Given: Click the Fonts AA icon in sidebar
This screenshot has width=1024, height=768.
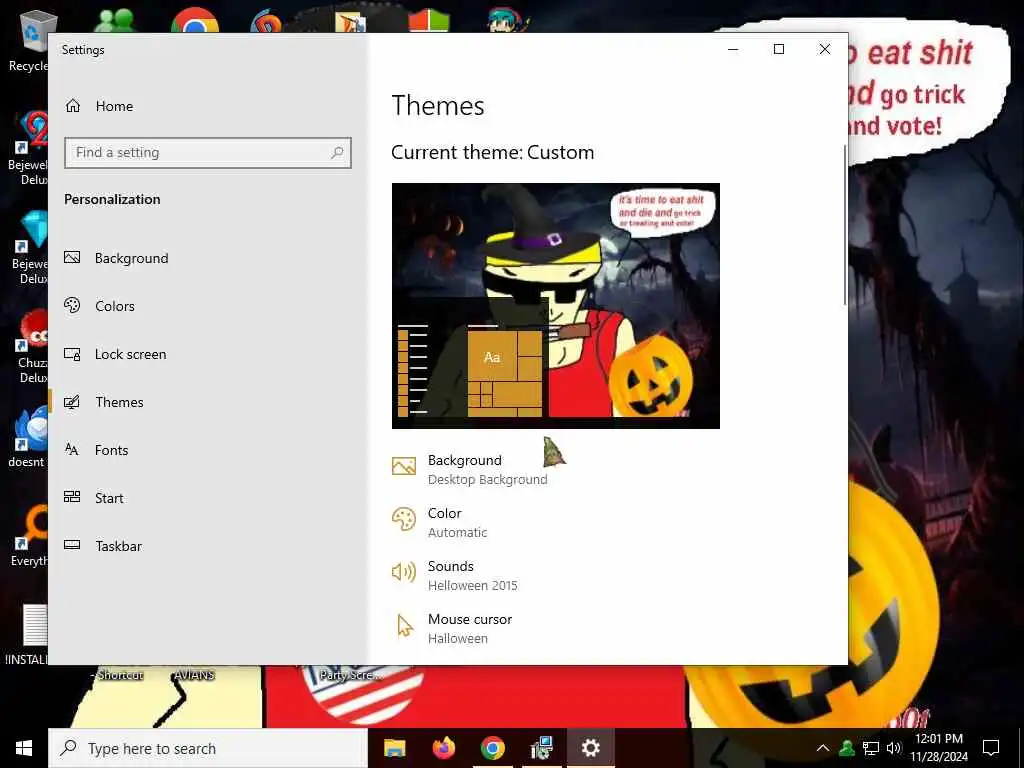Looking at the screenshot, I should click(72, 449).
